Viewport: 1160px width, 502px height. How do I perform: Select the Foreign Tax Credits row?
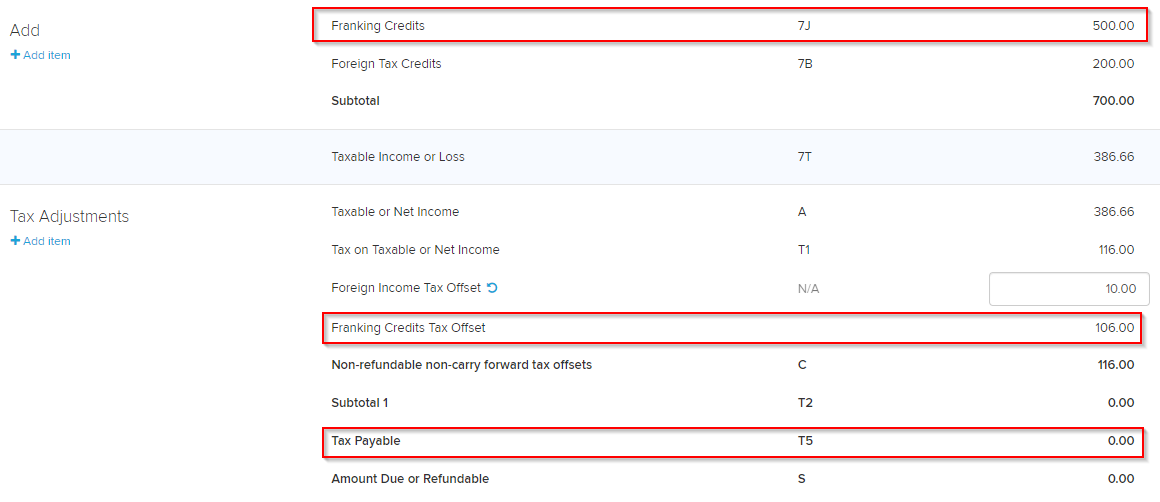coord(732,64)
